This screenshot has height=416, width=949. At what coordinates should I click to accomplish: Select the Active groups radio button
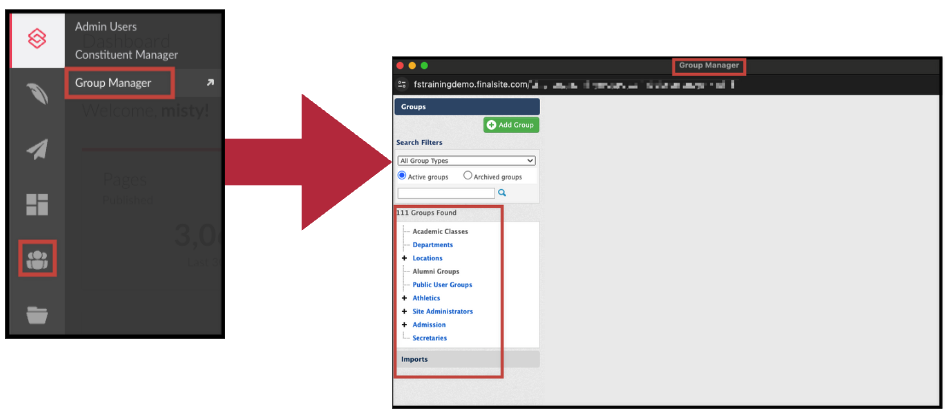tap(402, 176)
